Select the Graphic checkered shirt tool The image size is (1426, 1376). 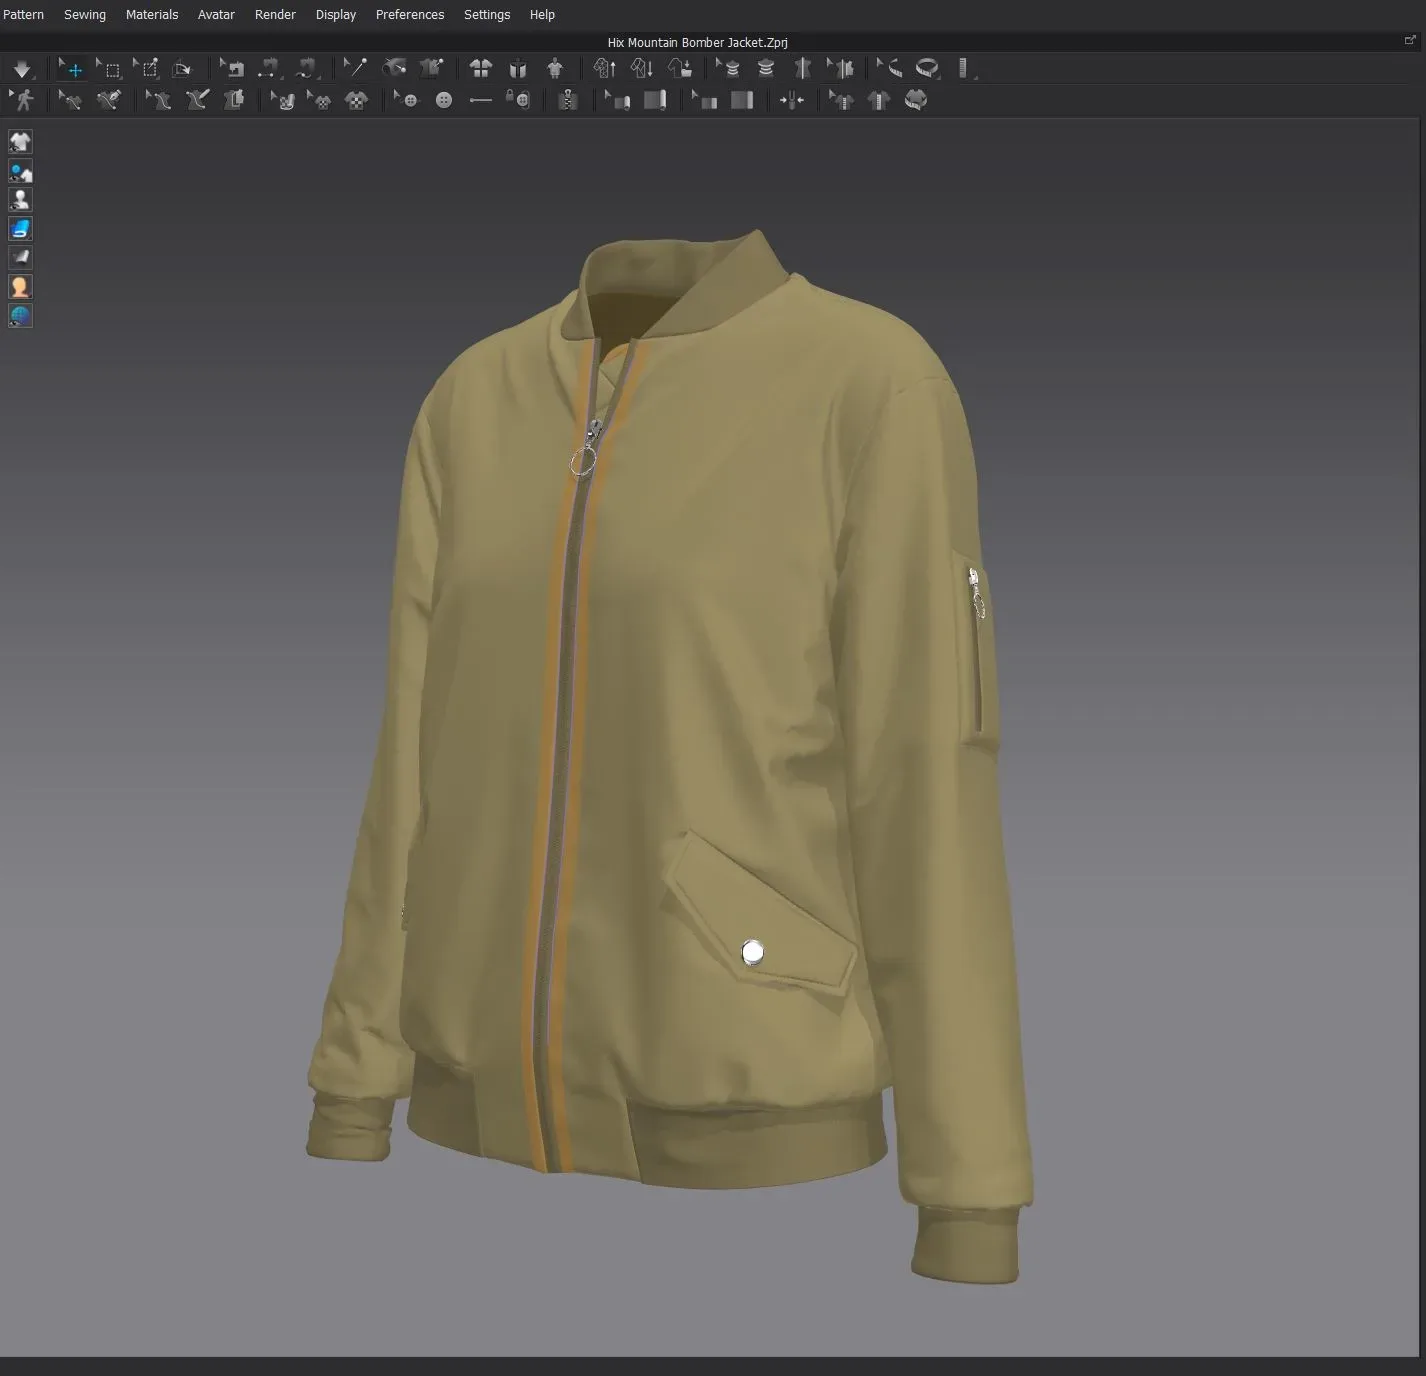pyautogui.click(x=357, y=100)
